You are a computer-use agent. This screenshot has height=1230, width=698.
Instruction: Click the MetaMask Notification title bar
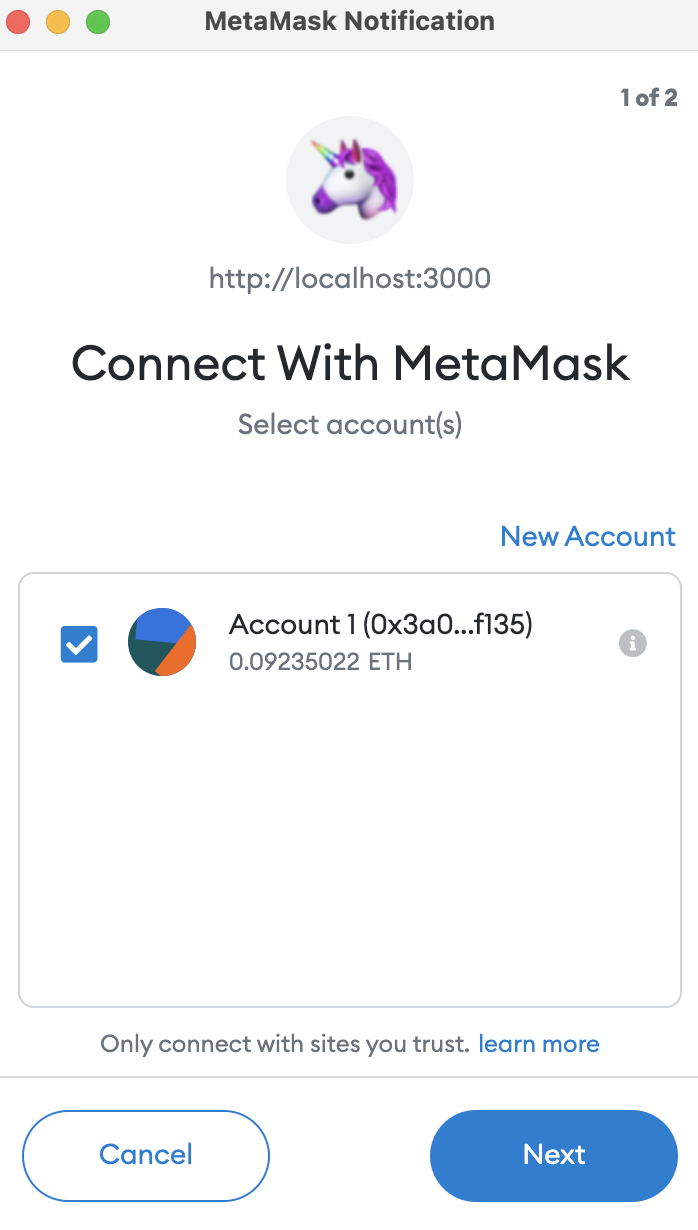tap(349, 21)
